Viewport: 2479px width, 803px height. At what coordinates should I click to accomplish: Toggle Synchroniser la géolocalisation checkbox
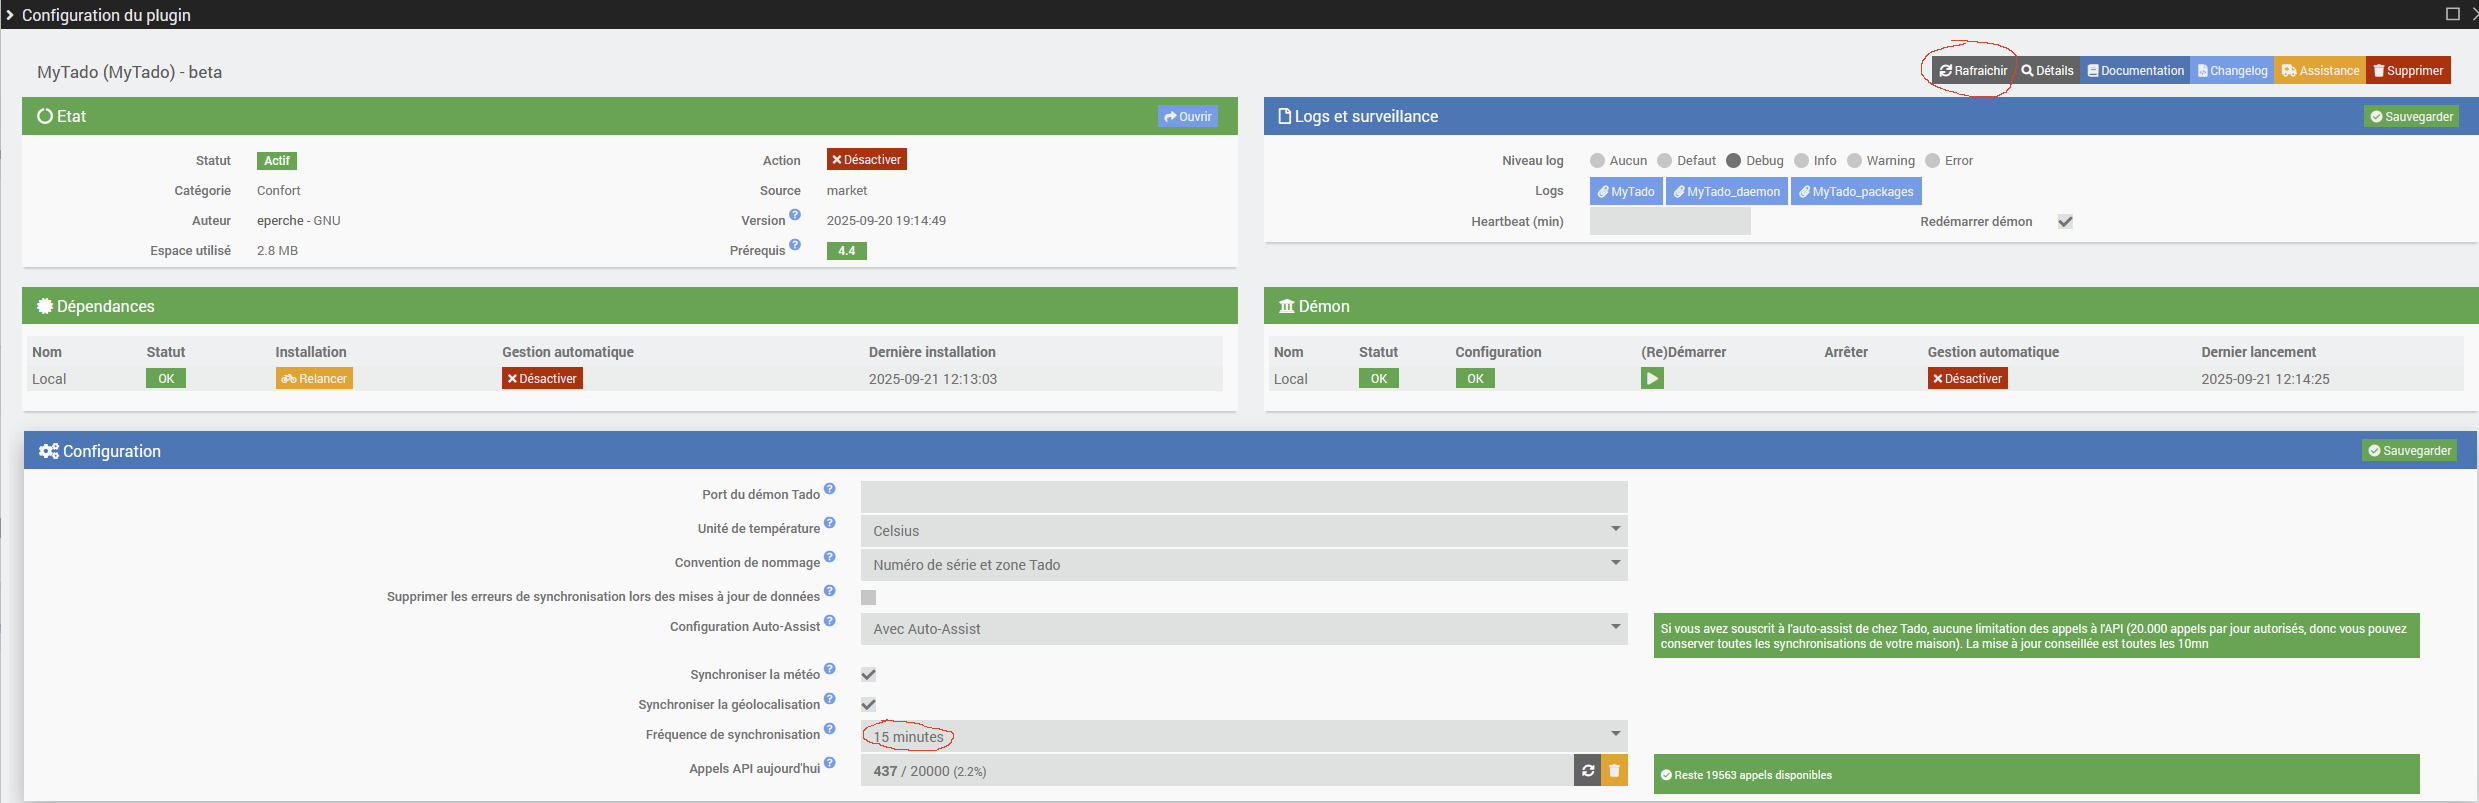869,705
